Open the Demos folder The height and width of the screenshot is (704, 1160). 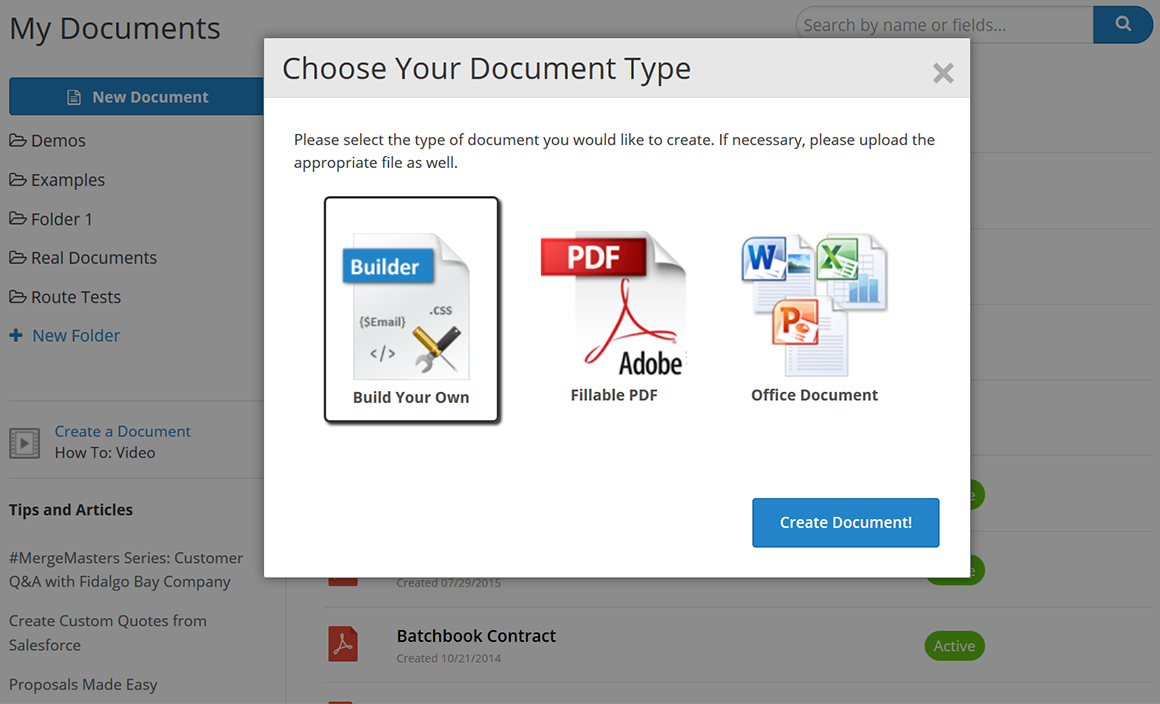(58, 141)
